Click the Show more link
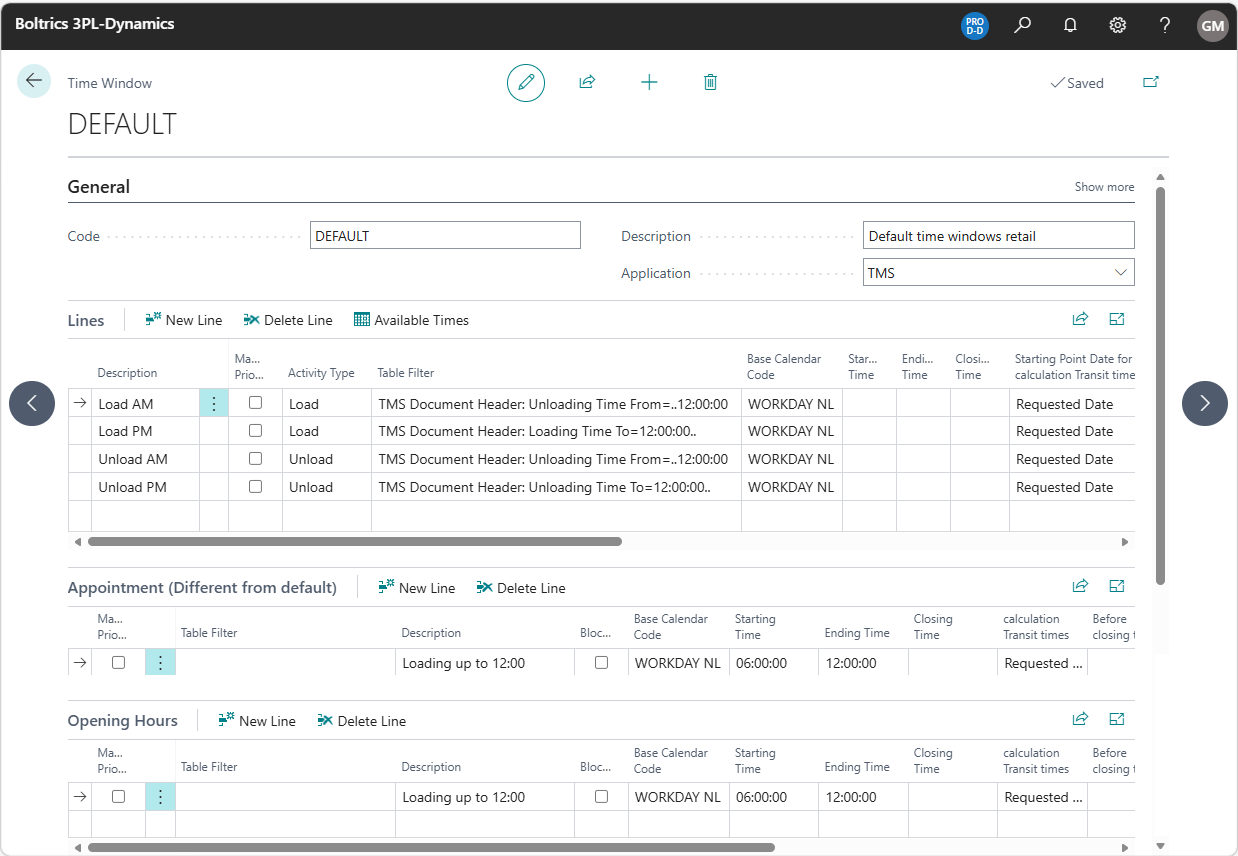The image size is (1238, 856). [1104, 187]
